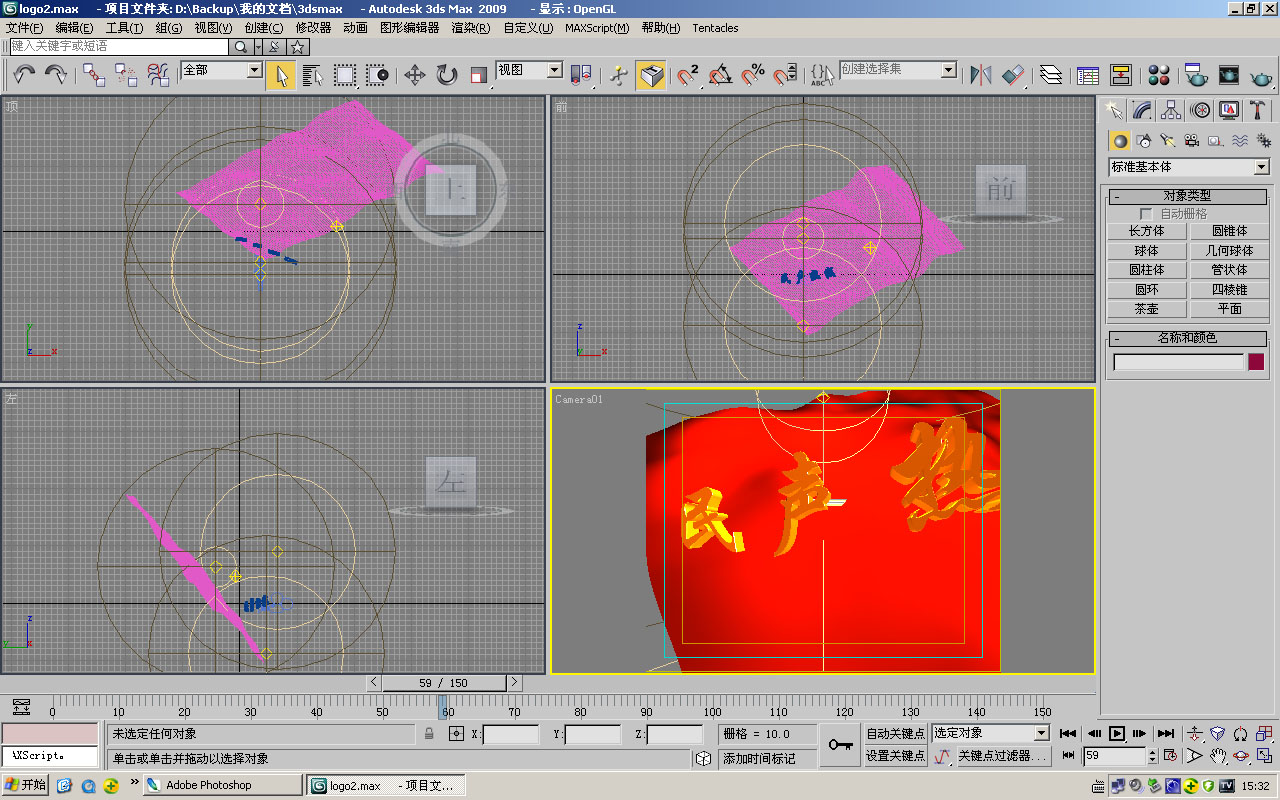
Task: Click the Mirror tool icon
Action: click(x=981, y=75)
